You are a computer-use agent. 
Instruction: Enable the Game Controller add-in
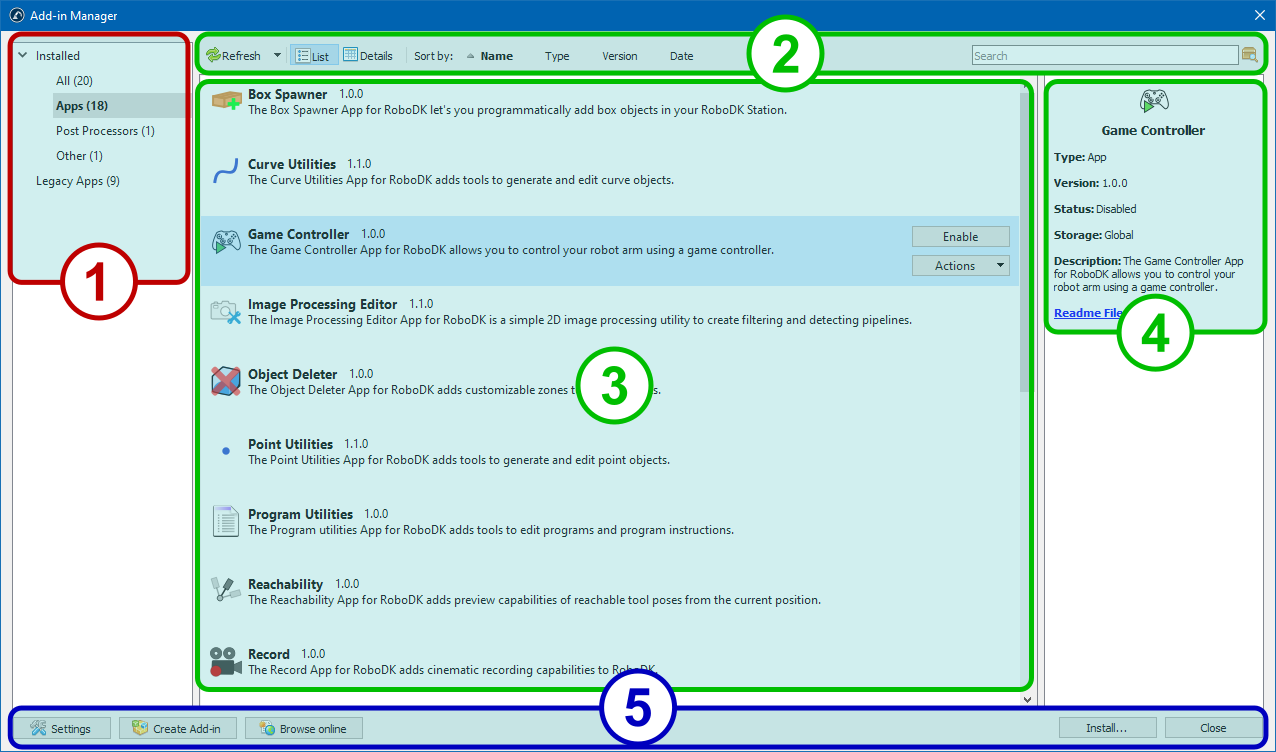point(960,237)
